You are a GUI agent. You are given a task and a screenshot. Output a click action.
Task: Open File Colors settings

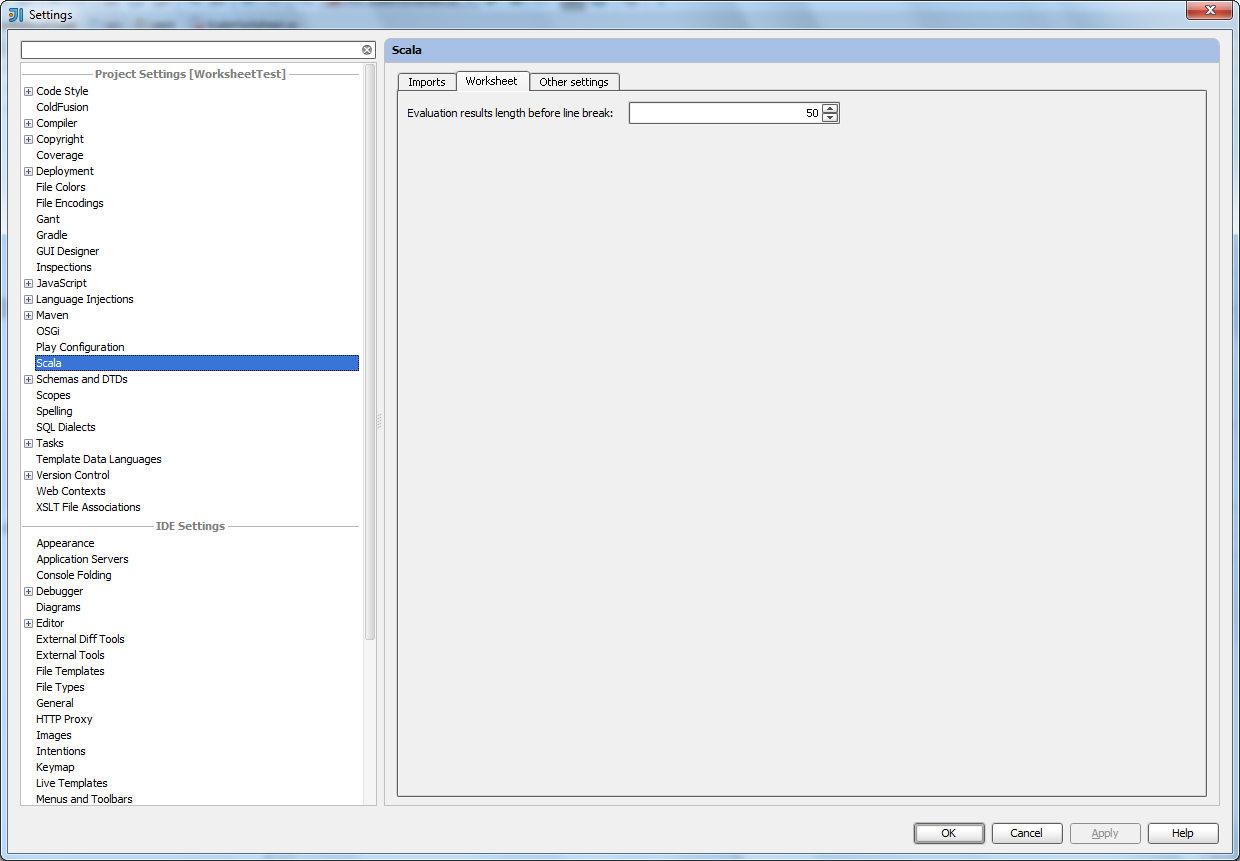click(x=61, y=187)
